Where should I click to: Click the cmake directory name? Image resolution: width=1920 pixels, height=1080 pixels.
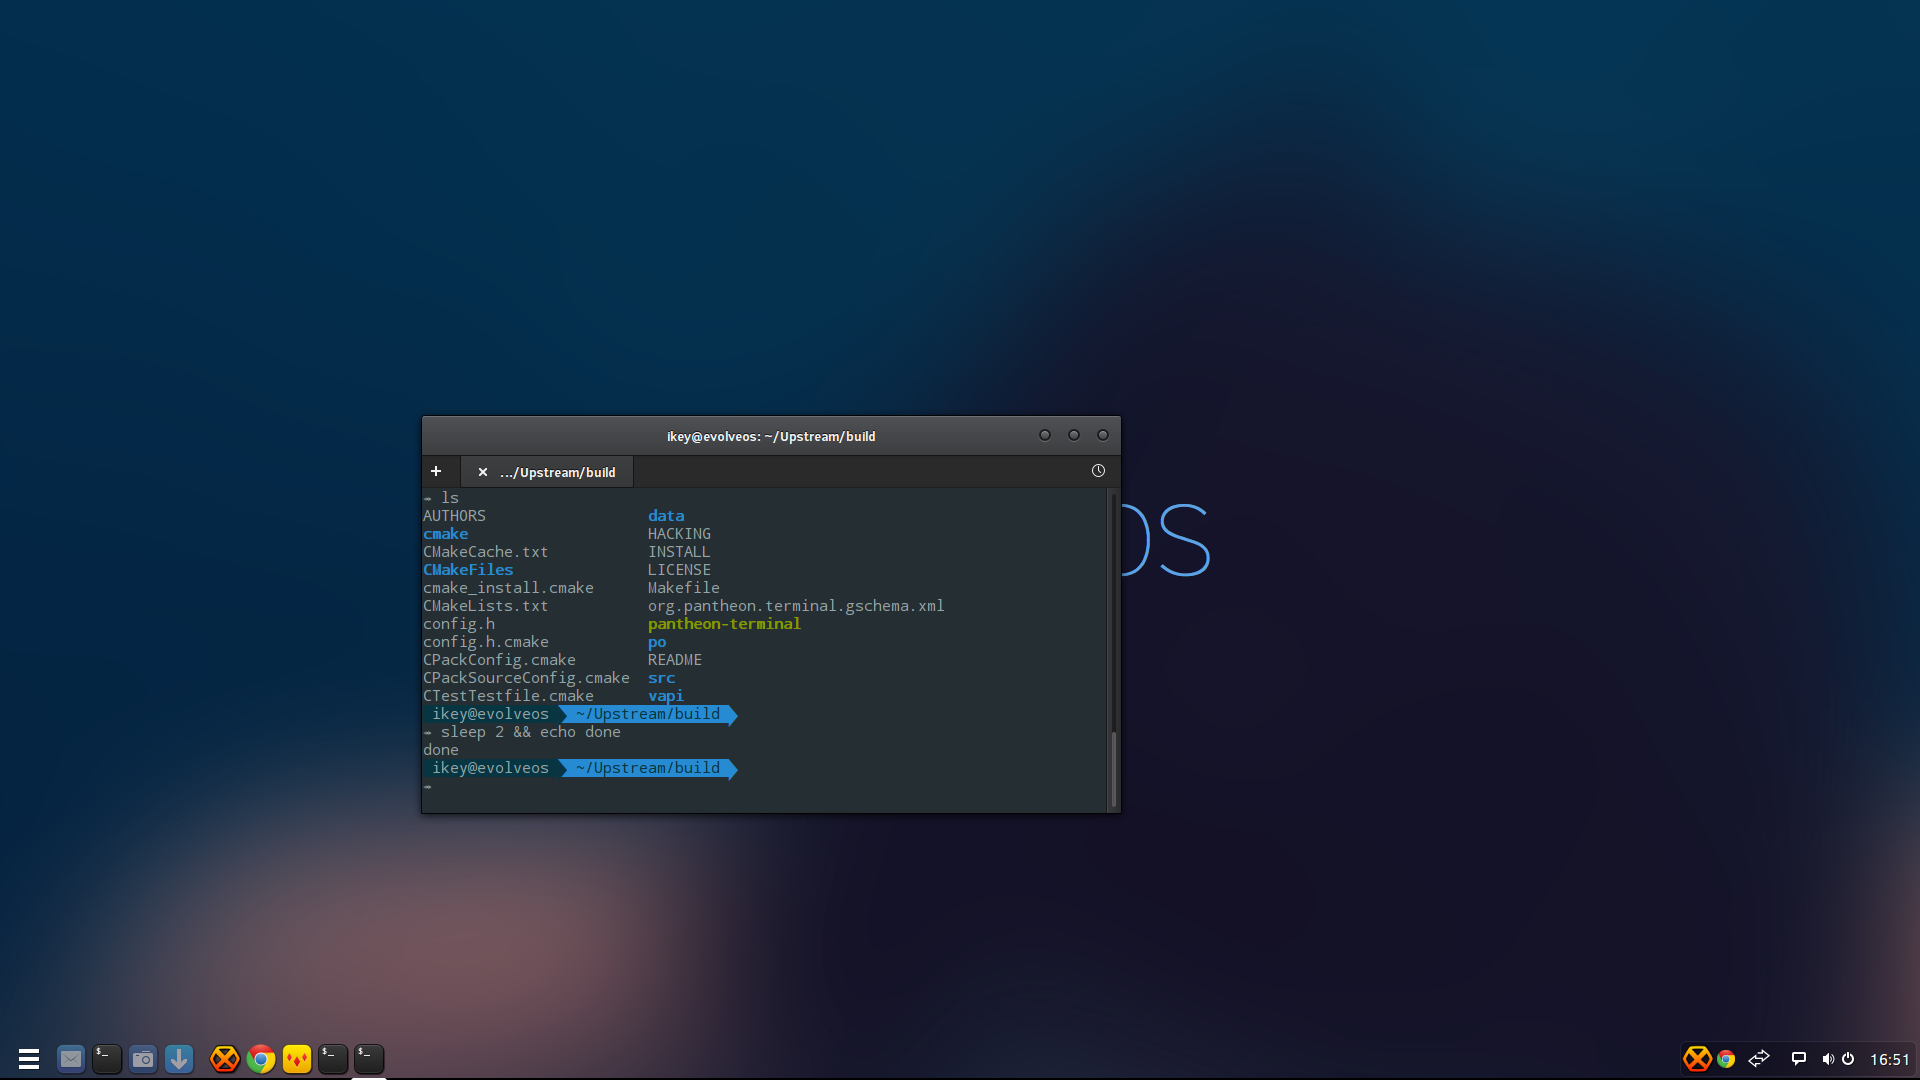click(445, 534)
